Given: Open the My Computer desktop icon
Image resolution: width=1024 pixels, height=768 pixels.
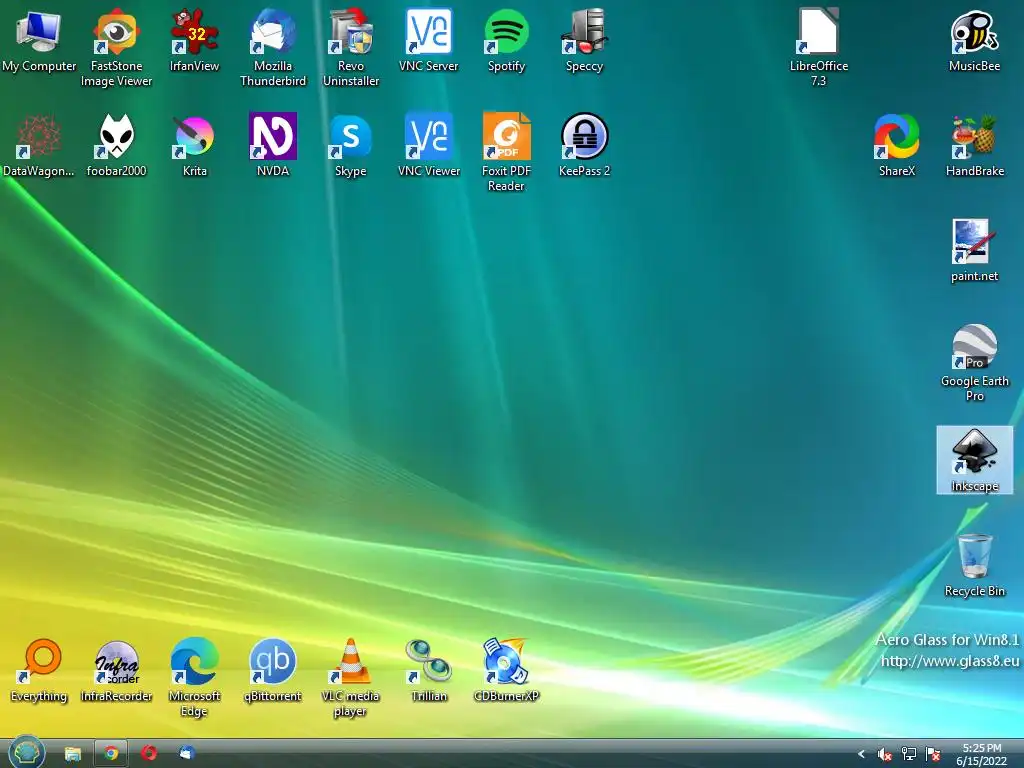Looking at the screenshot, I should pos(39,40).
